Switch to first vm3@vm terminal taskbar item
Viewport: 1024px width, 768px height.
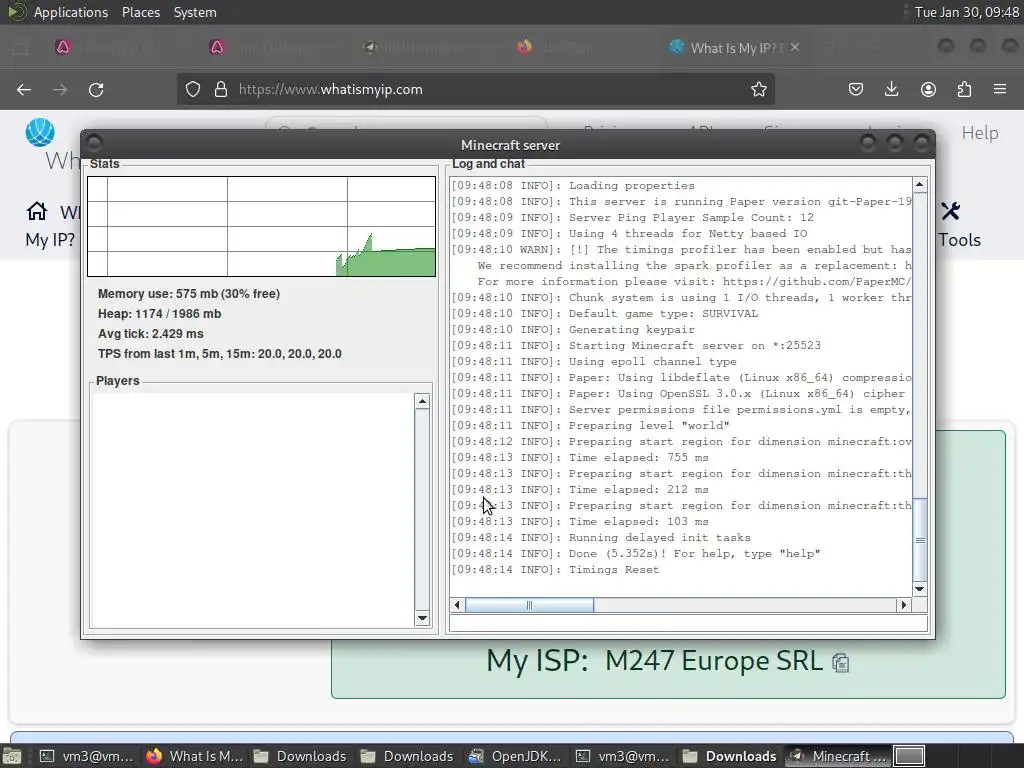tap(86, 756)
